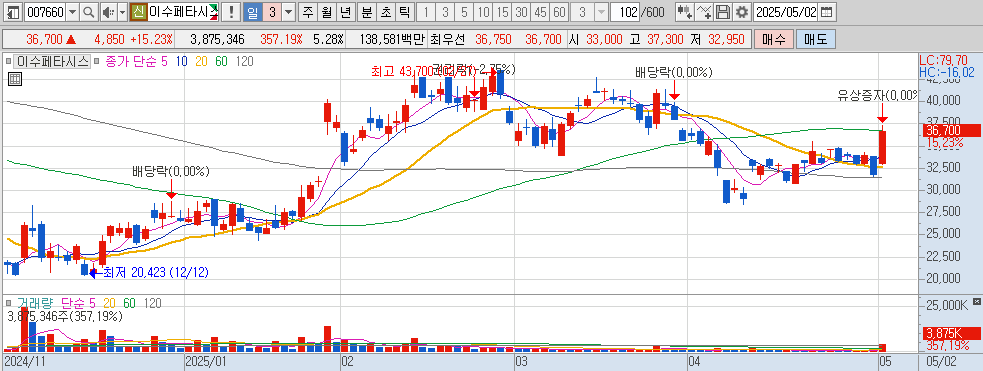
Task: Click the HC:-16.02 indicator text
Action: (x=947, y=73)
